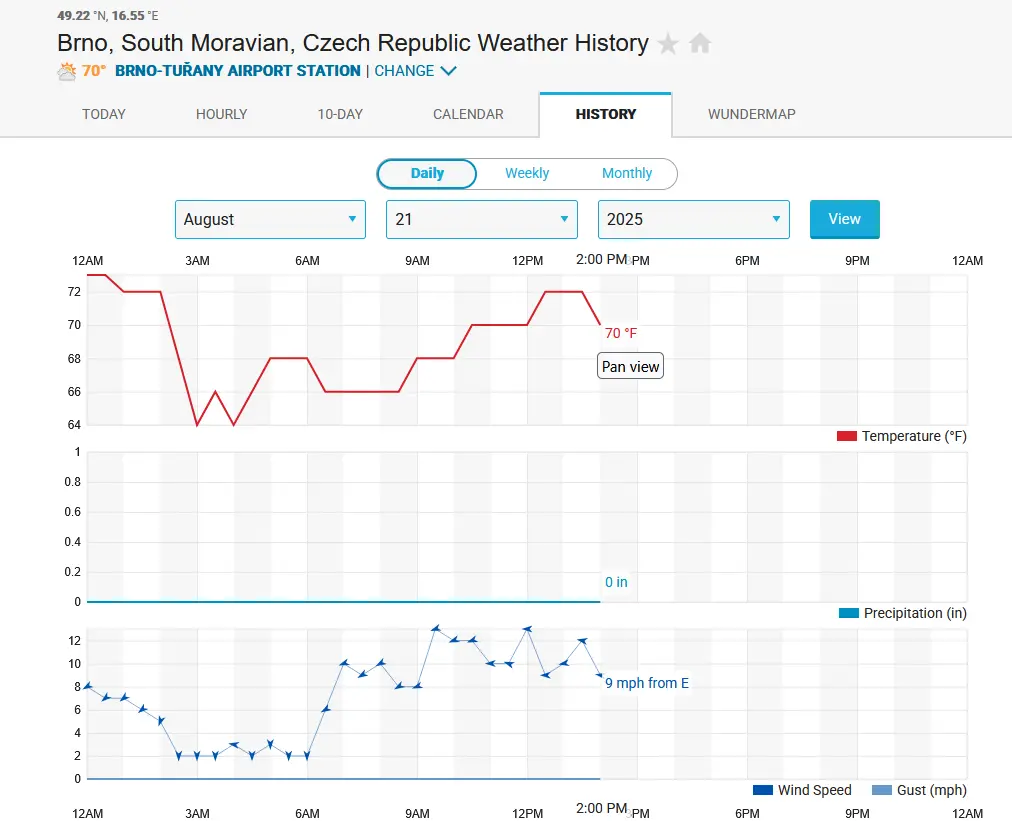Select the Daily view toggle
Image resolution: width=1012 pixels, height=821 pixels.
tap(427, 173)
